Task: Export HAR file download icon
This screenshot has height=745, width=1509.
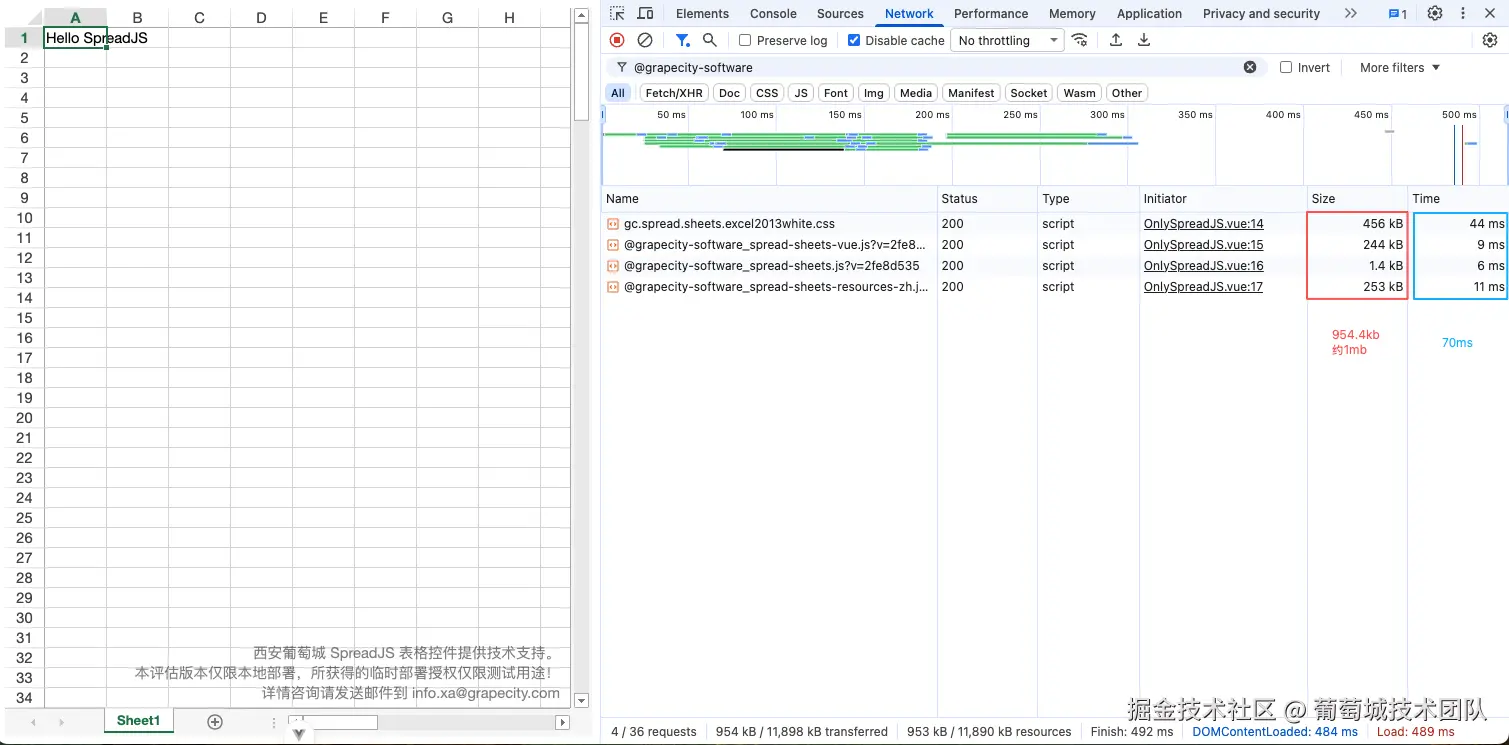Action: 1144,40
